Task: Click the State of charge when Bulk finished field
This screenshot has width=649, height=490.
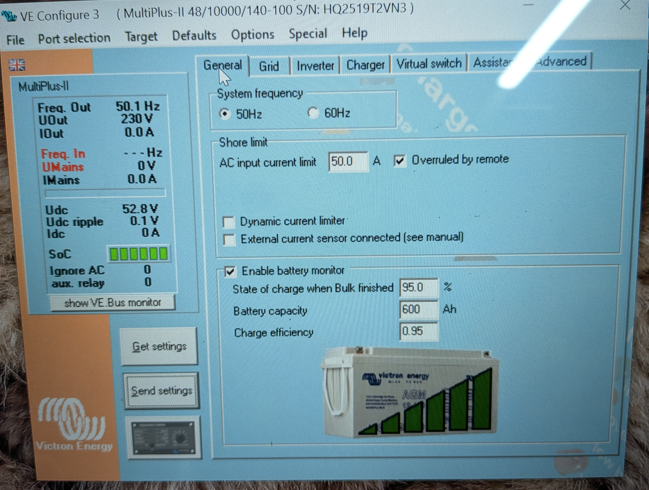Action: pyautogui.click(x=418, y=288)
